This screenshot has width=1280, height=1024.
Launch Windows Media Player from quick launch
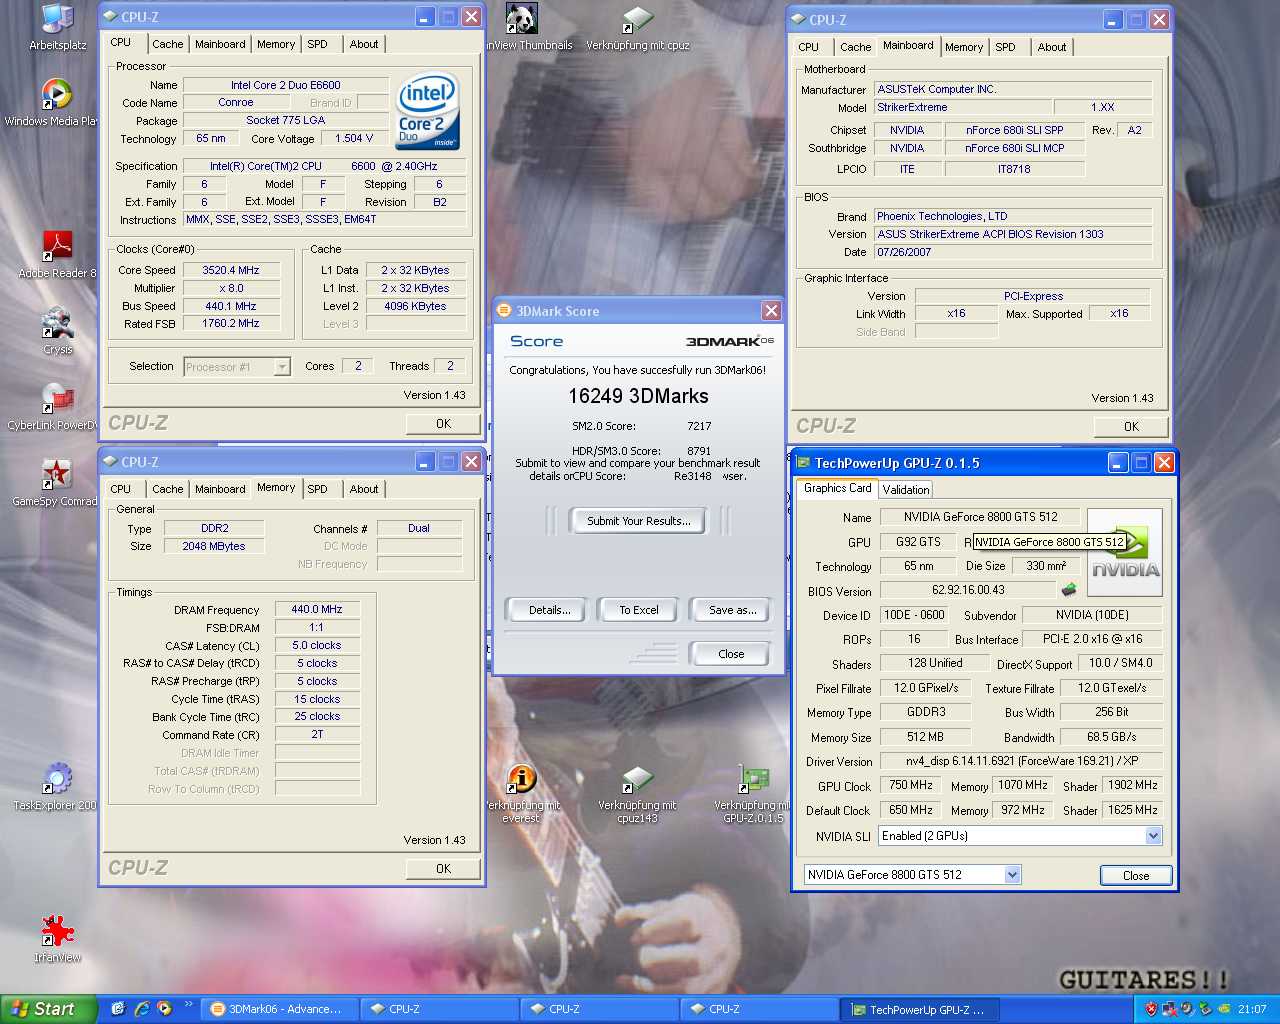tap(164, 1009)
